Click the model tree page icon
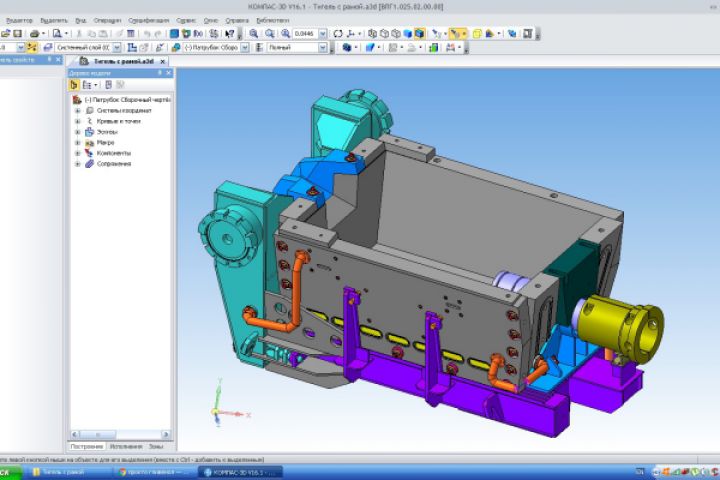The height and width of the screenshot is (480, 720). 108,85
